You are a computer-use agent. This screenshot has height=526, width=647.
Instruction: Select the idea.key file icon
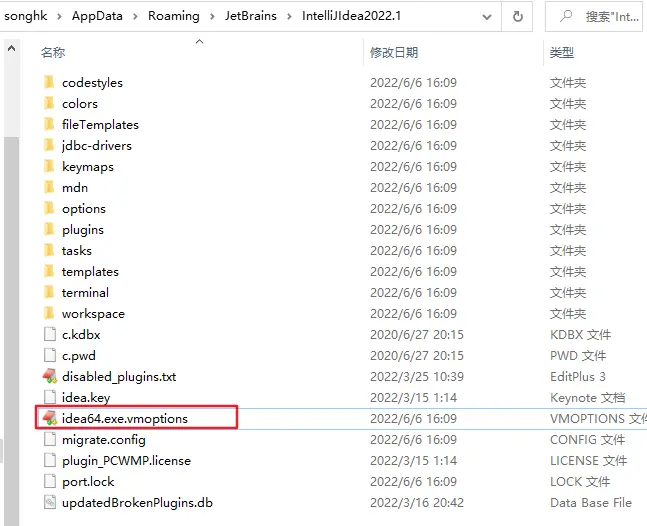50,398
